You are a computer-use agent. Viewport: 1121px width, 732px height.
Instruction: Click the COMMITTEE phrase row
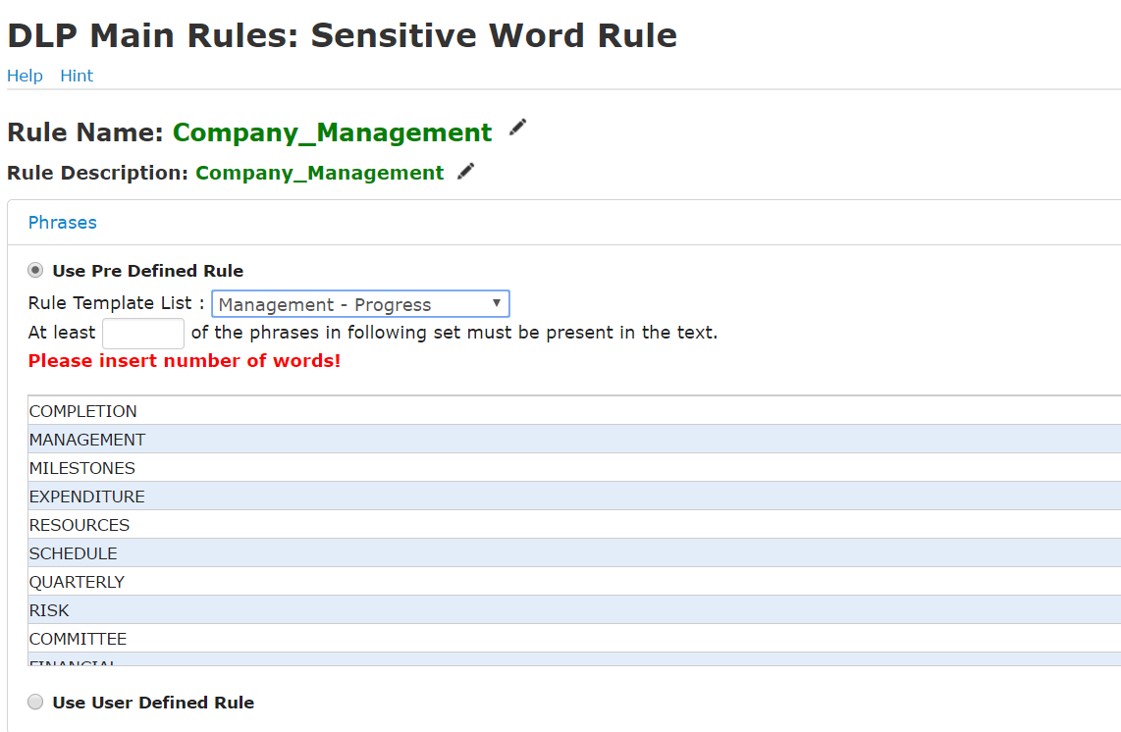pyautogui.click(x=78, y=639)
